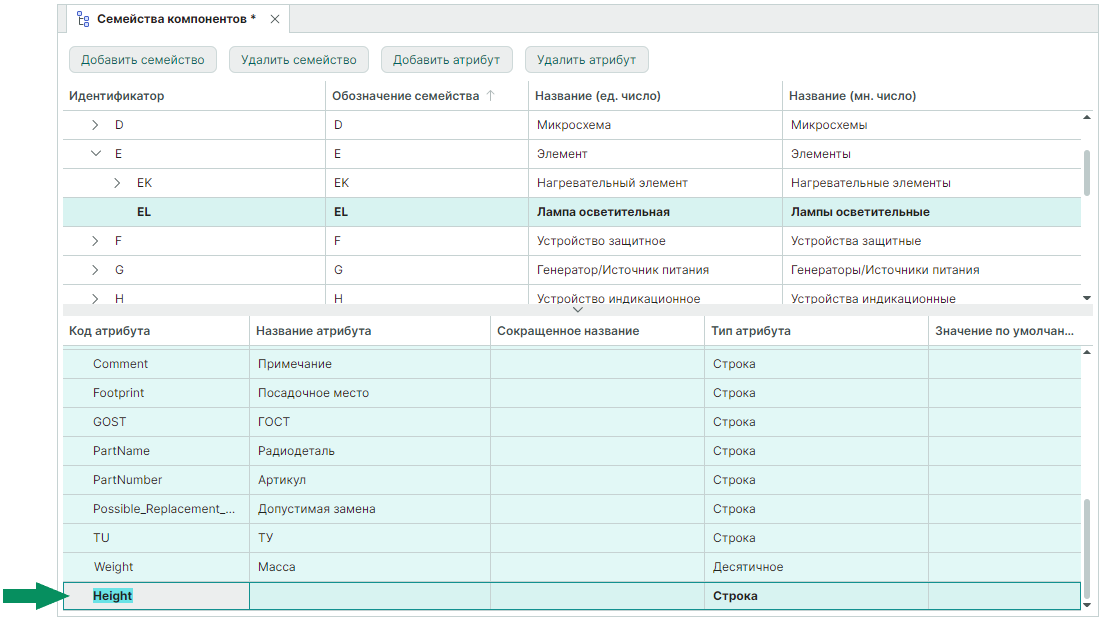Expand the G family row
Viewport: 1103px width, 621px height.
click(95, 270)
